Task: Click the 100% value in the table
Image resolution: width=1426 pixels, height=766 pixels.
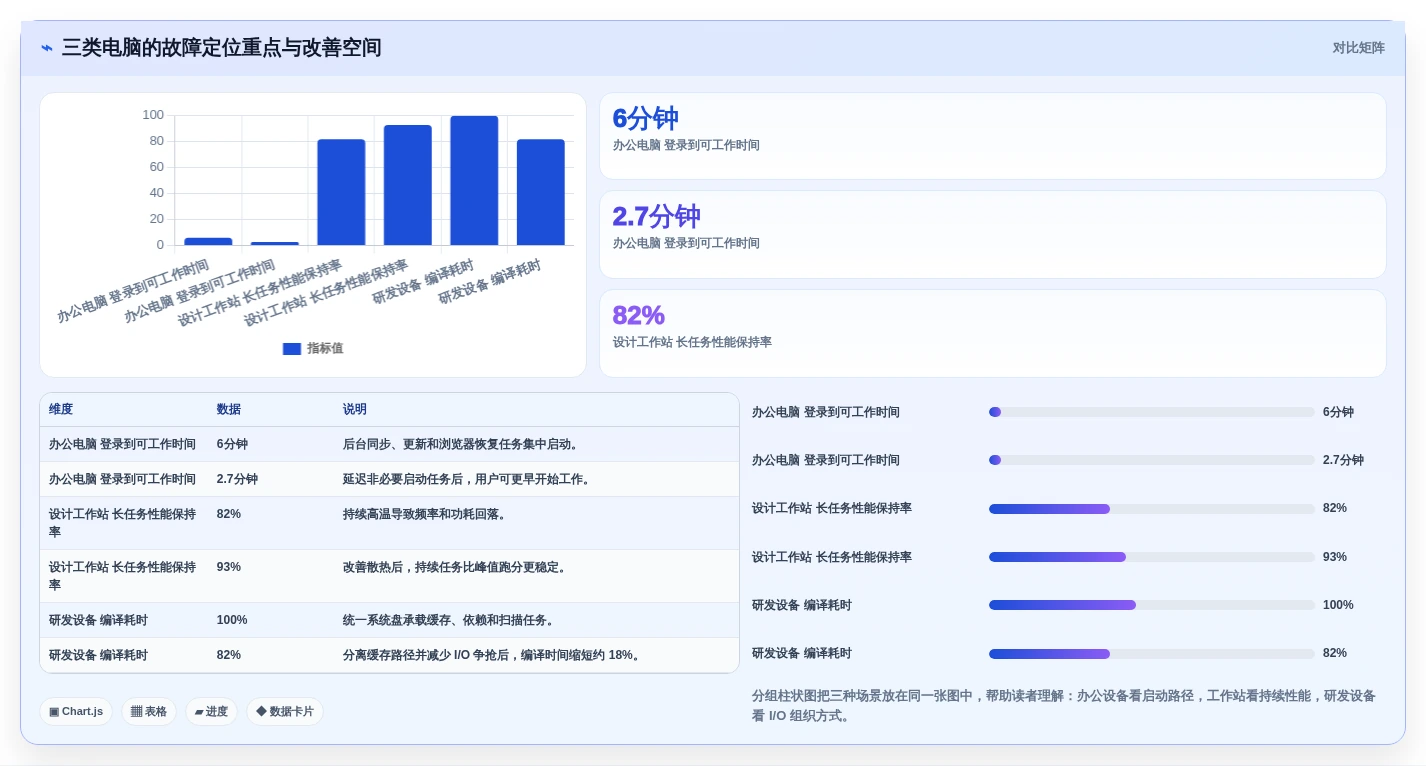Action: pos(232,621)
